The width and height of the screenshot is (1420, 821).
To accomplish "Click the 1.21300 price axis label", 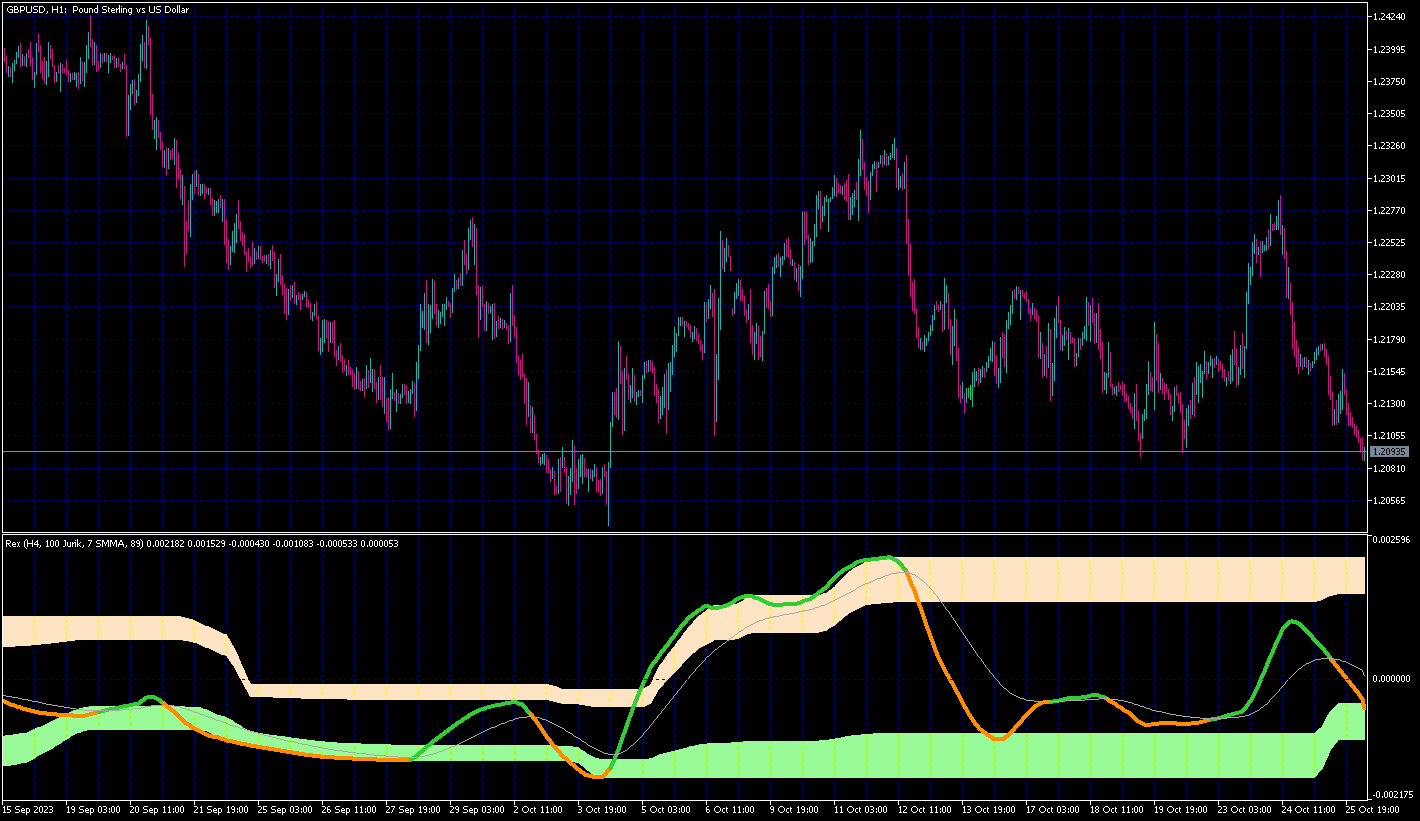I will pyautogui.click(x=1390, y=404).
